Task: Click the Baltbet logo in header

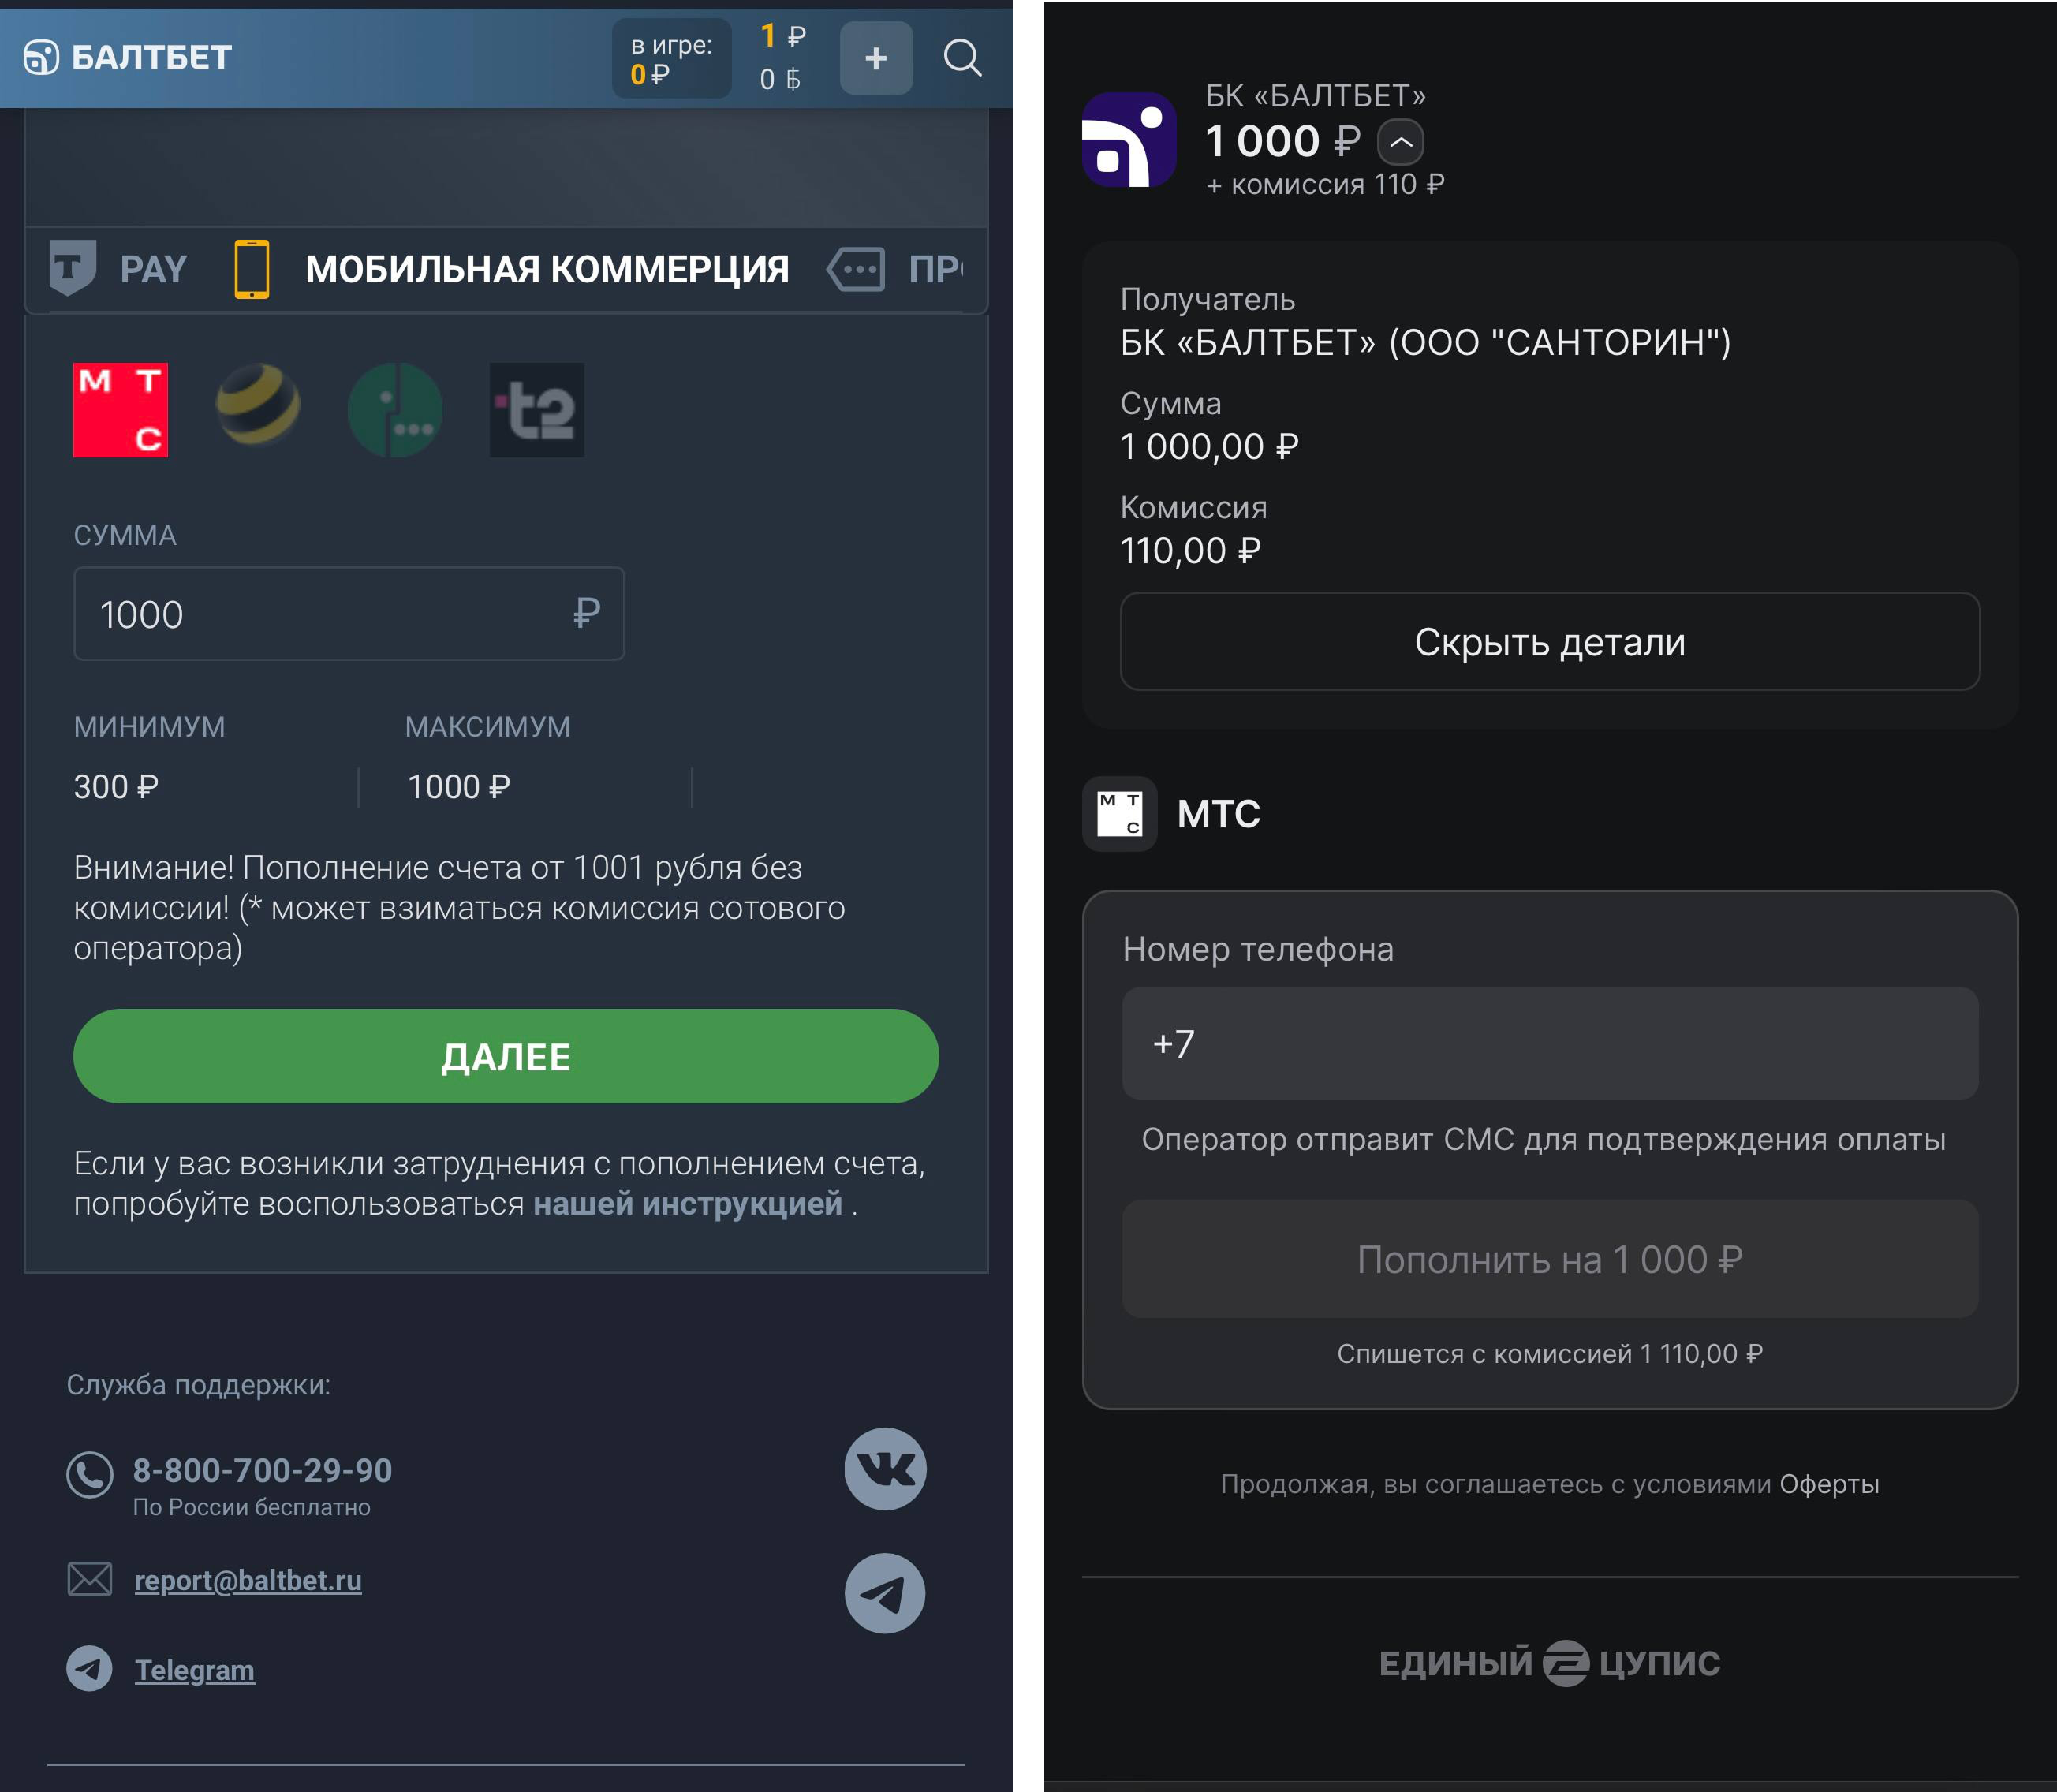Action: point(128,58)
